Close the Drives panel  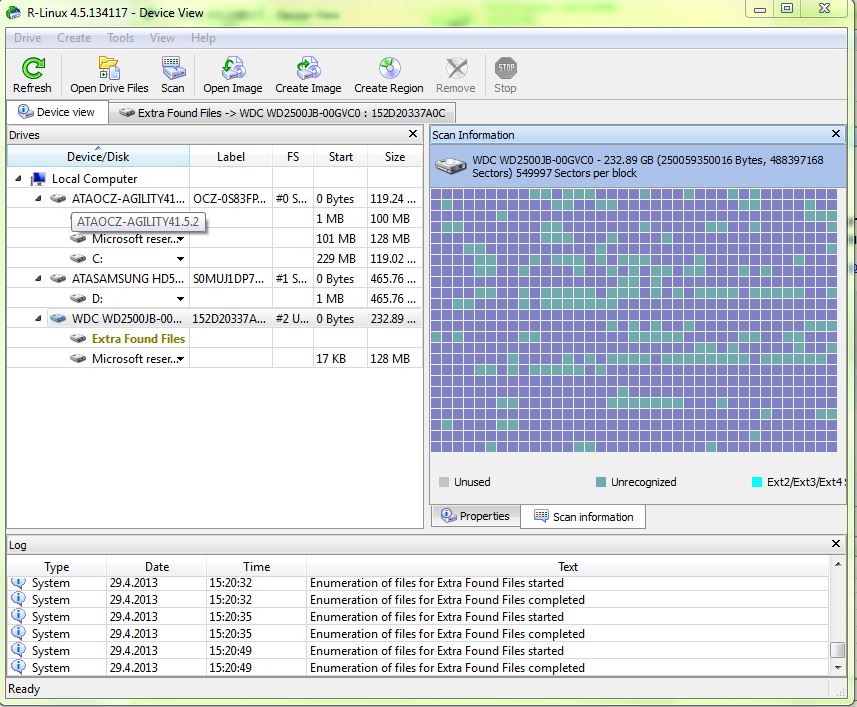[x=413, y=134]
